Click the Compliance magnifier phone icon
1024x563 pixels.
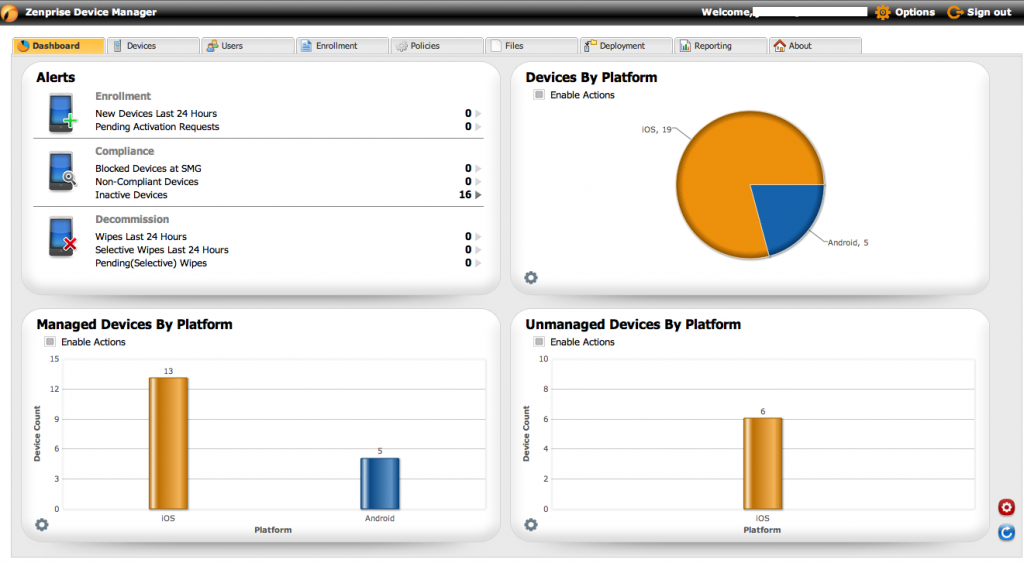tap(62, 171)
